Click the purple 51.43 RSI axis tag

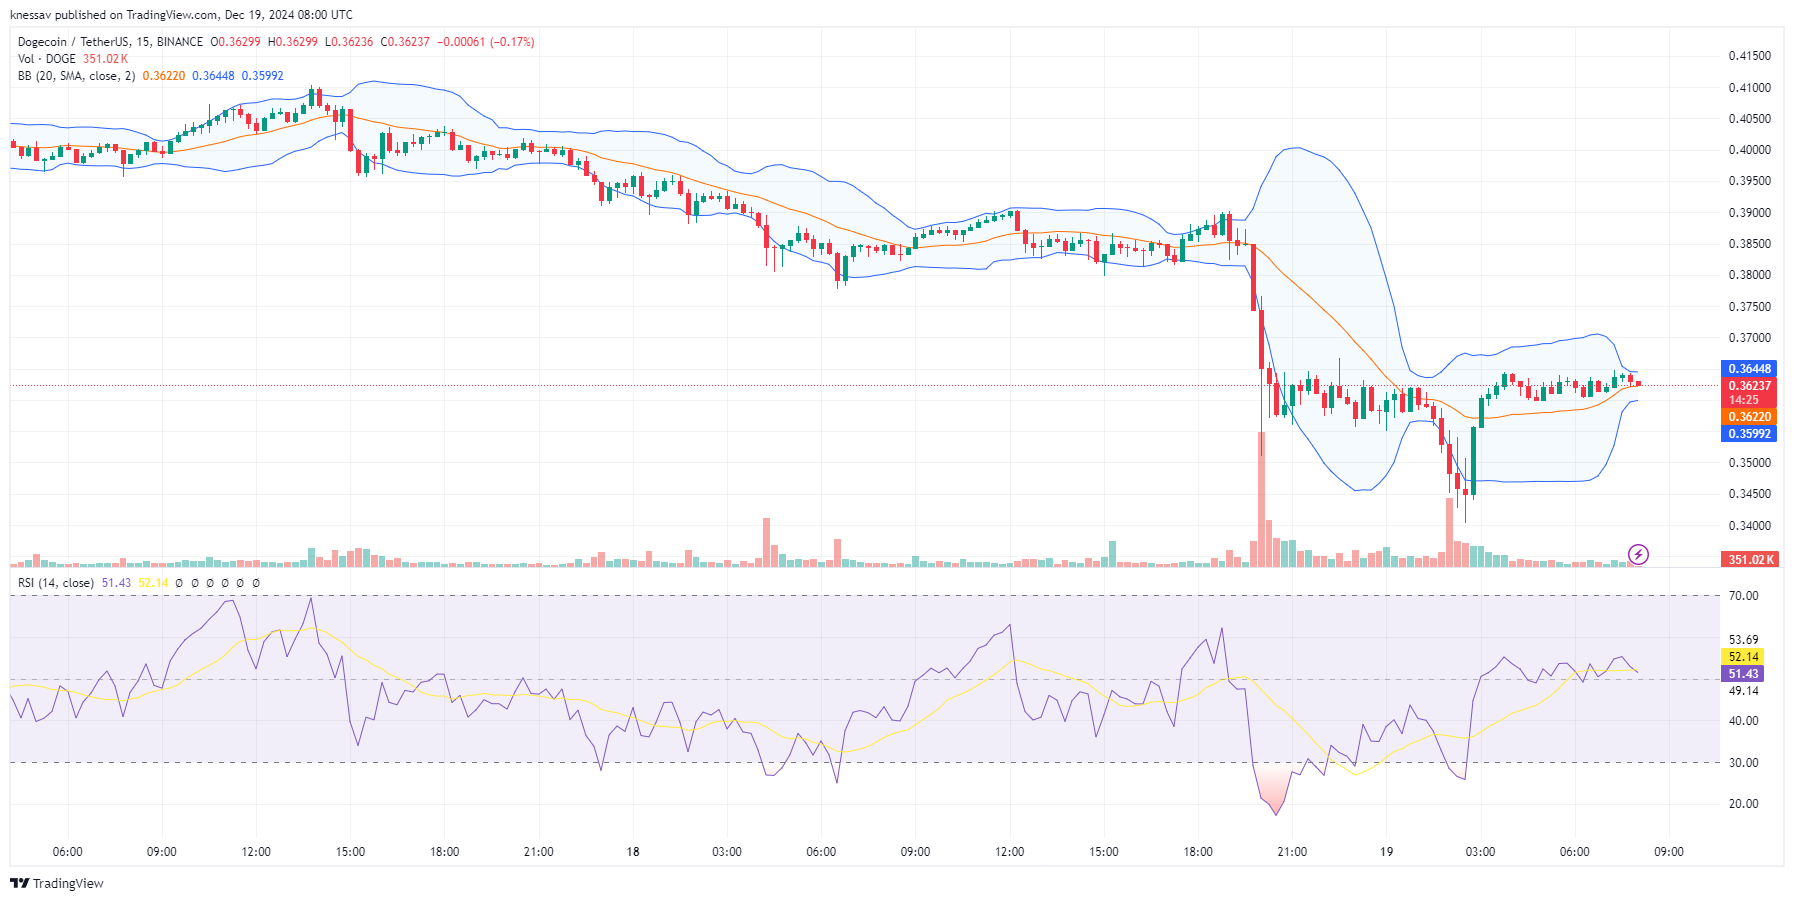(1743, 674)
